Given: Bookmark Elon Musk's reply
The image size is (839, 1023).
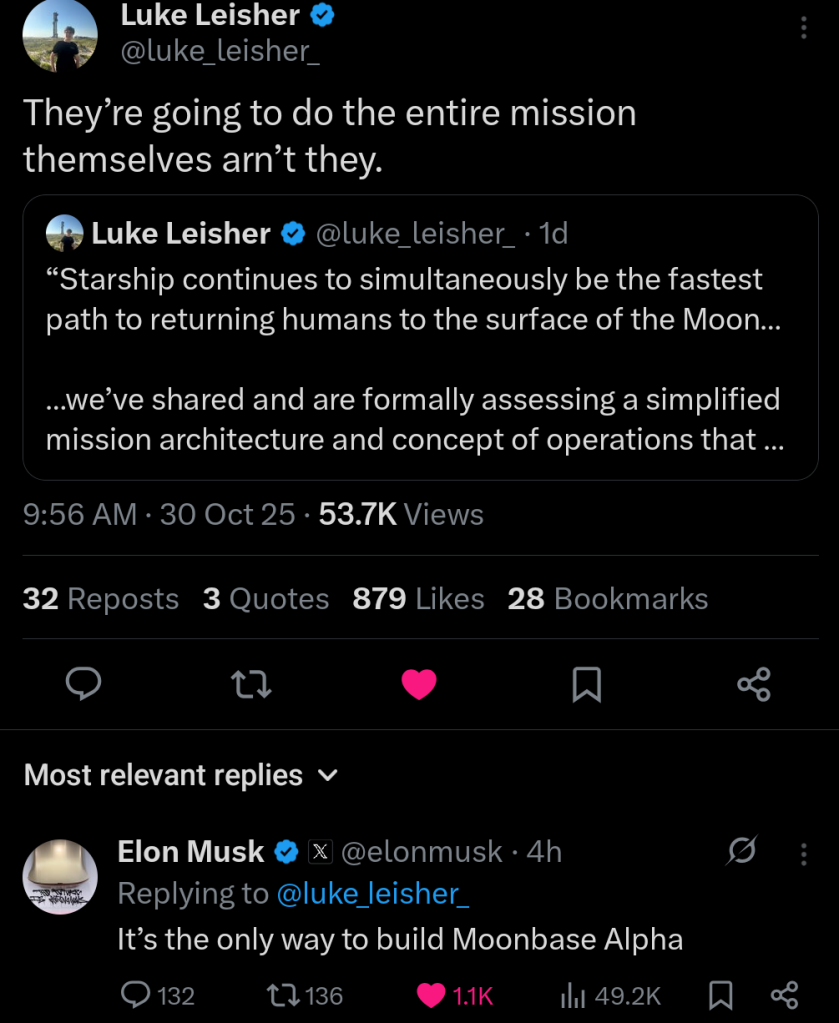Looking at the screenshot, I should click(x=720, y=995).
